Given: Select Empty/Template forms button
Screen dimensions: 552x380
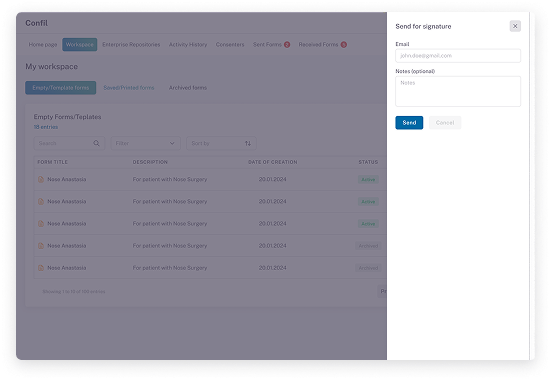Looking at the screenshot, I should (61, 88).
